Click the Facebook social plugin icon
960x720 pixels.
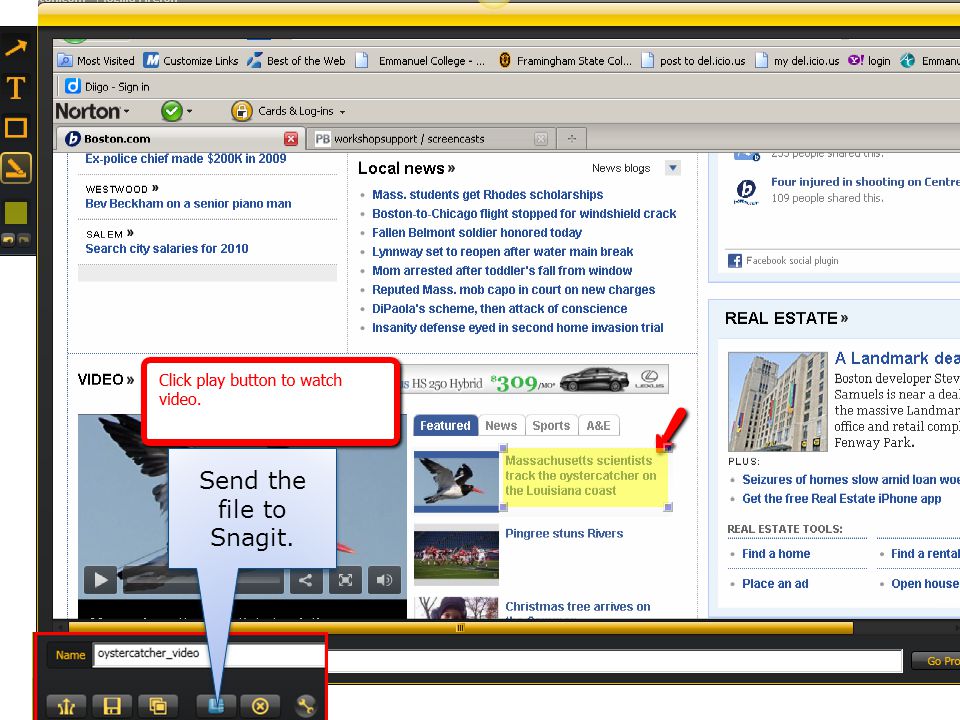click(735, 261)
